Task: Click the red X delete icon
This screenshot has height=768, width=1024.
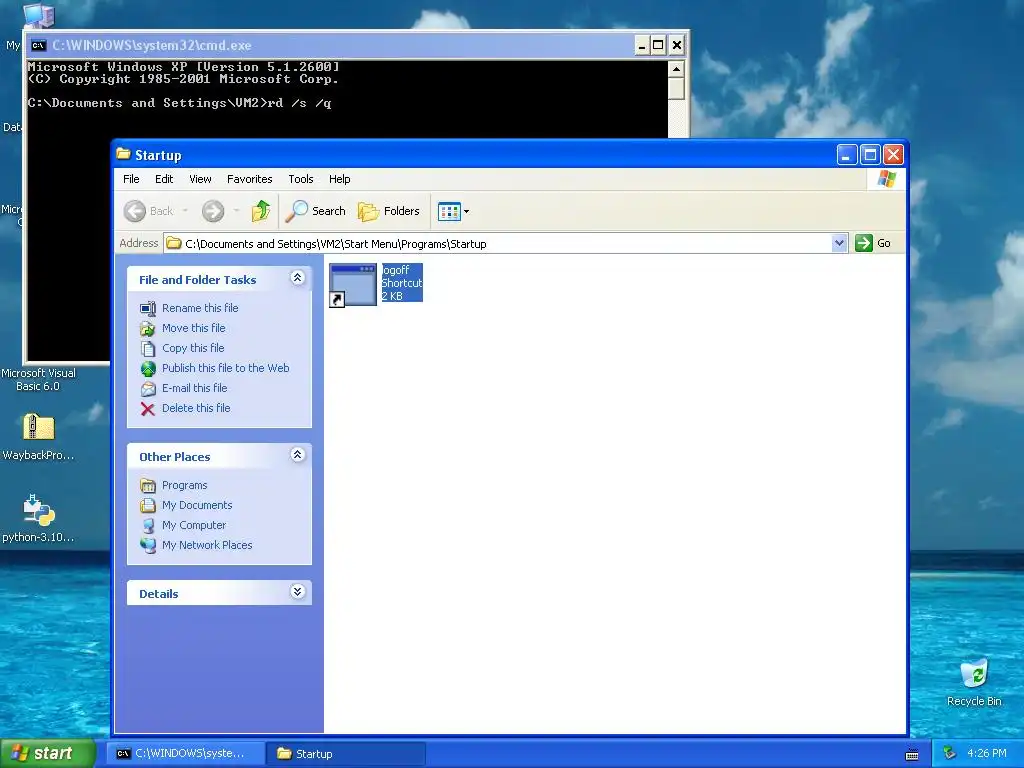Action: [148, 409]
